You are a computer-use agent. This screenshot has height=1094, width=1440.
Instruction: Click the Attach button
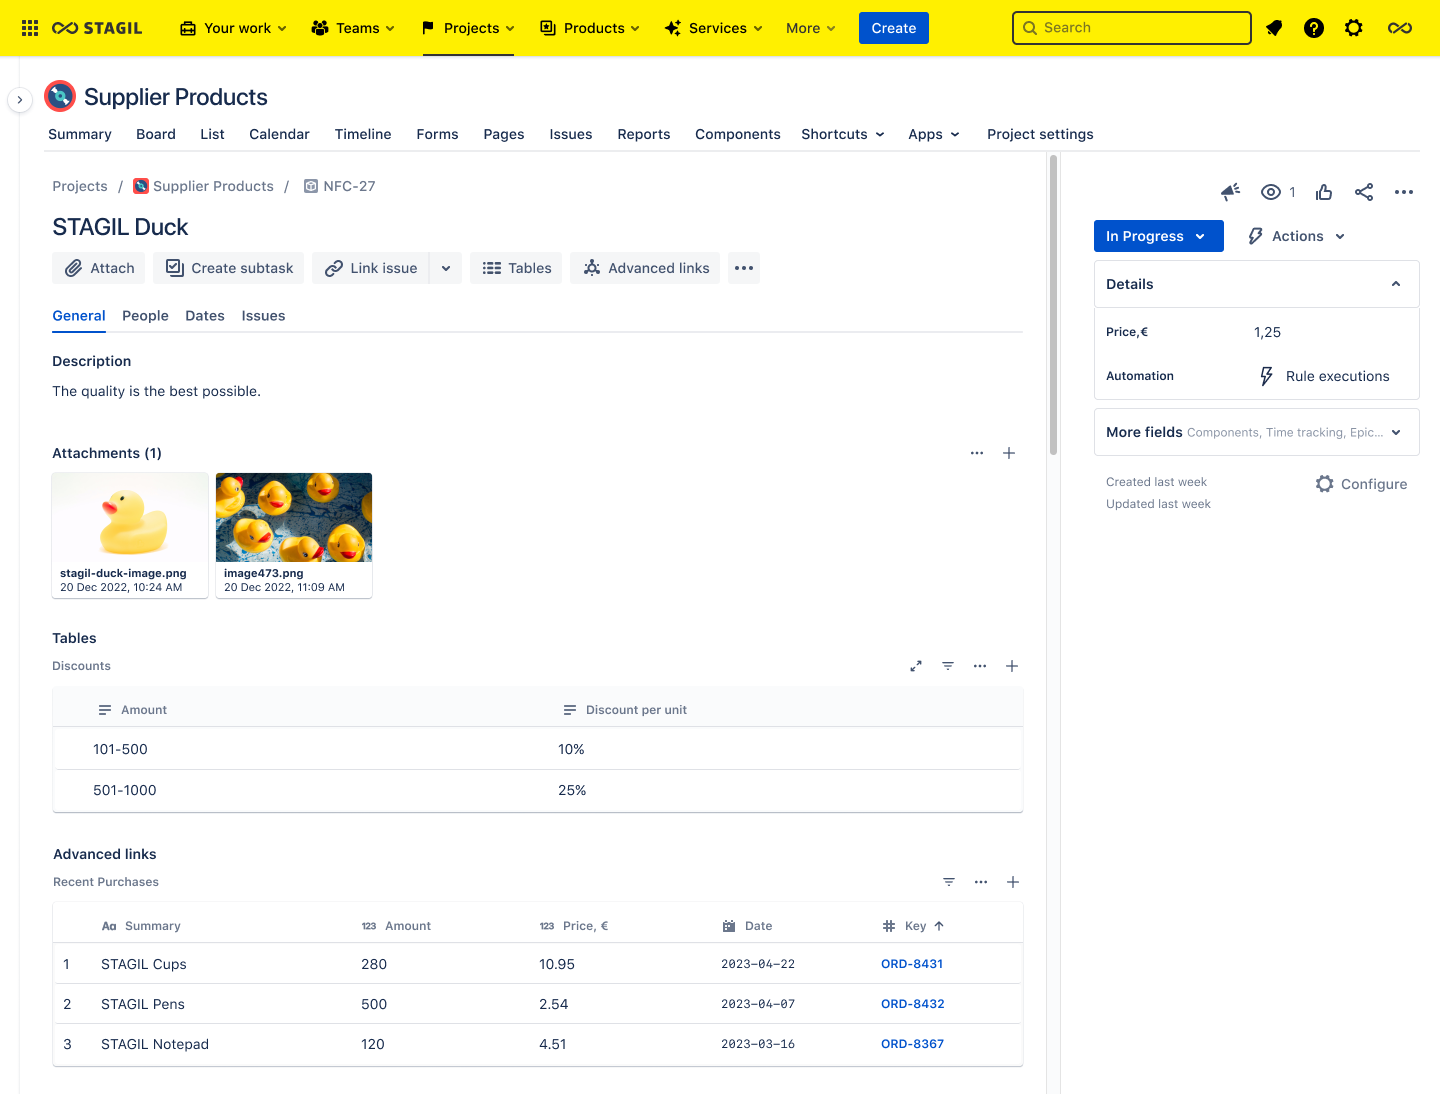99,268
